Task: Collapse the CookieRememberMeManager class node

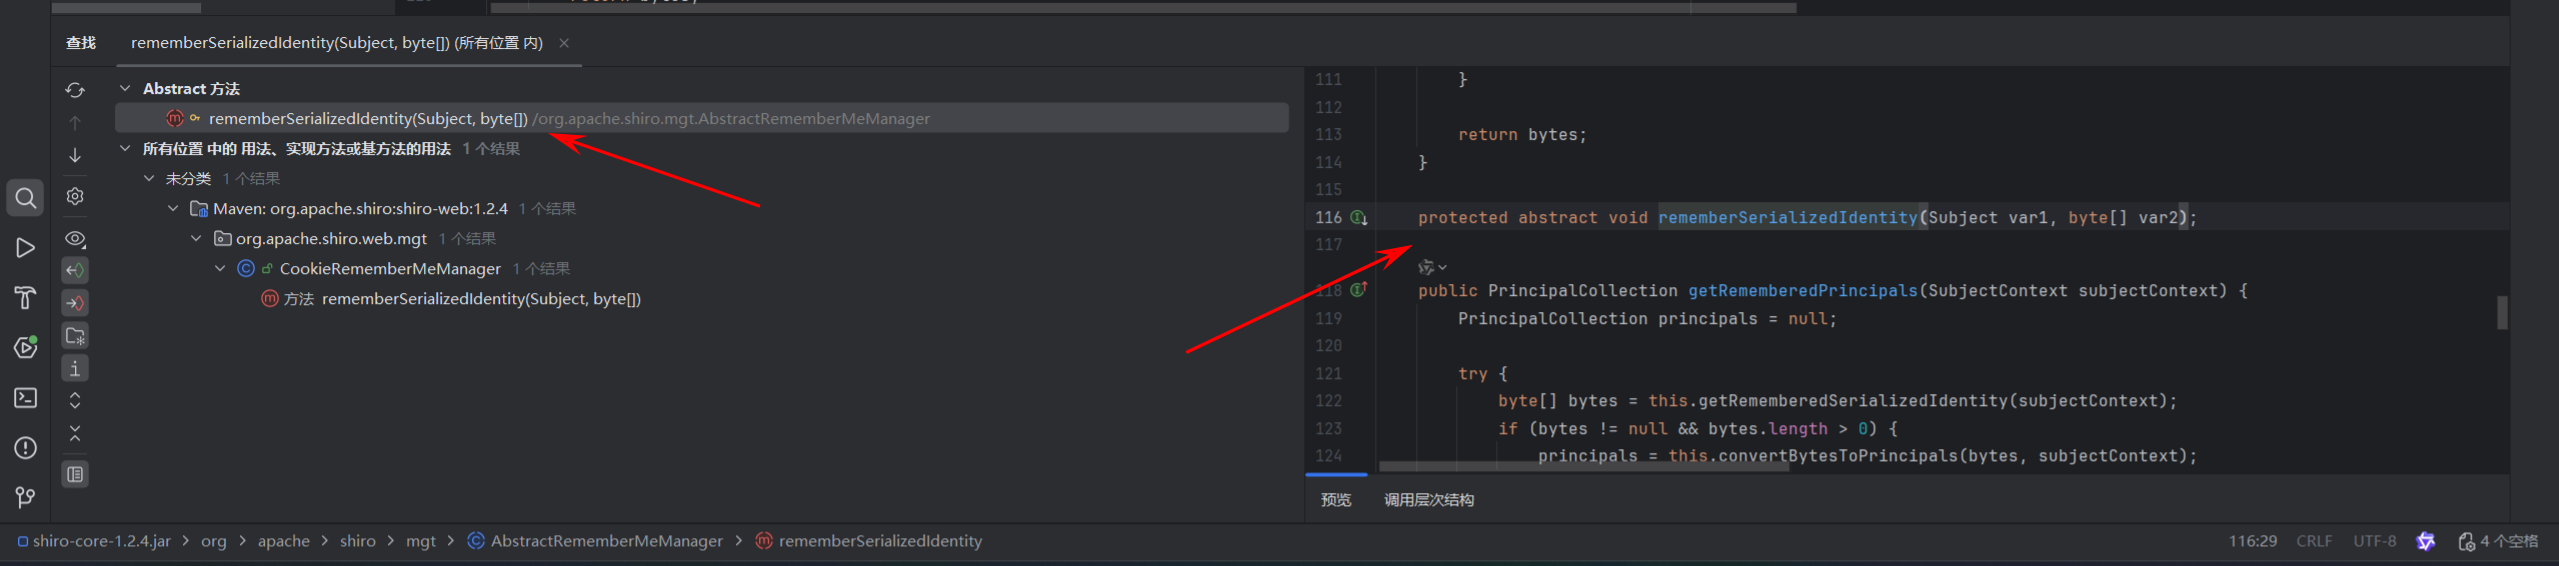Action: [x=220, y=269]
